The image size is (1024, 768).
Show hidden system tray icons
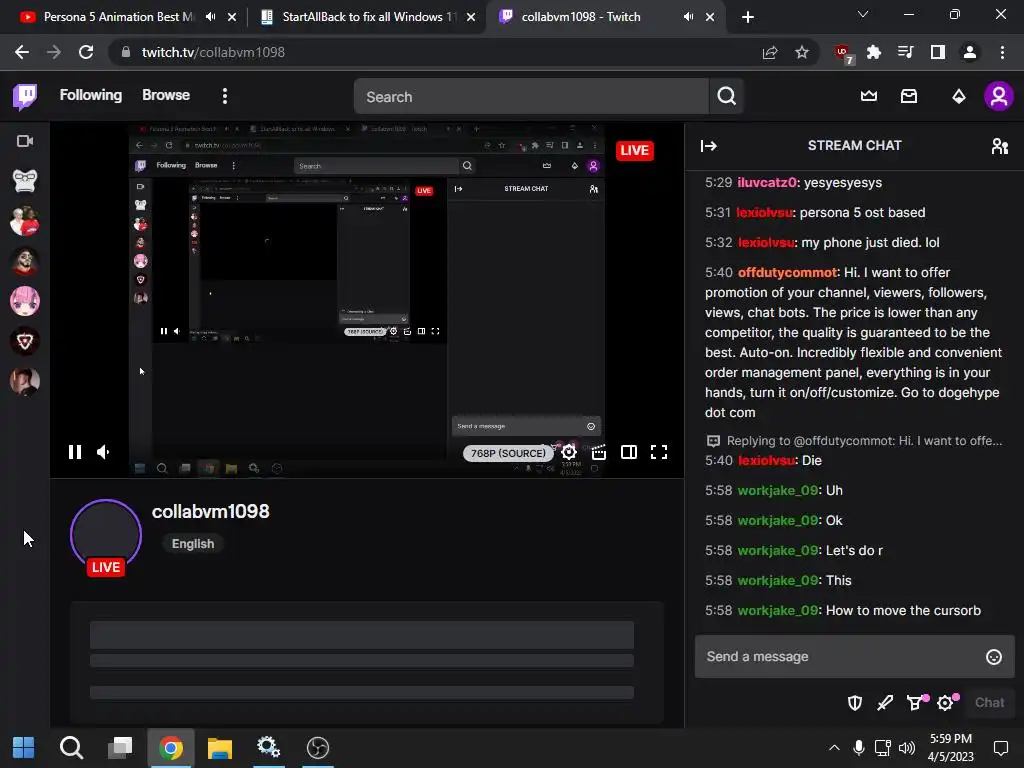point(834,748)
